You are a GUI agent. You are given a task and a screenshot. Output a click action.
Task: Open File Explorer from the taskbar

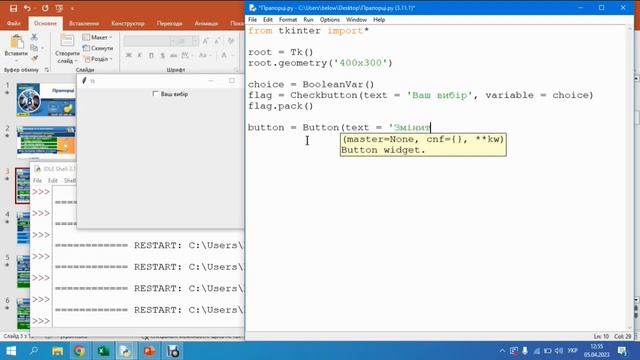point(57,351)
